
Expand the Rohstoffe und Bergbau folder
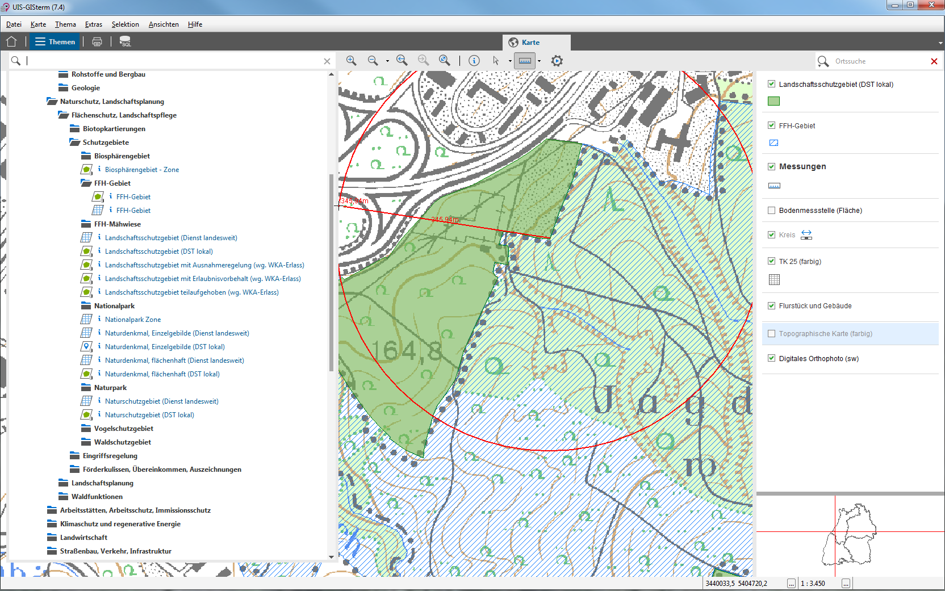coord(63,74)
